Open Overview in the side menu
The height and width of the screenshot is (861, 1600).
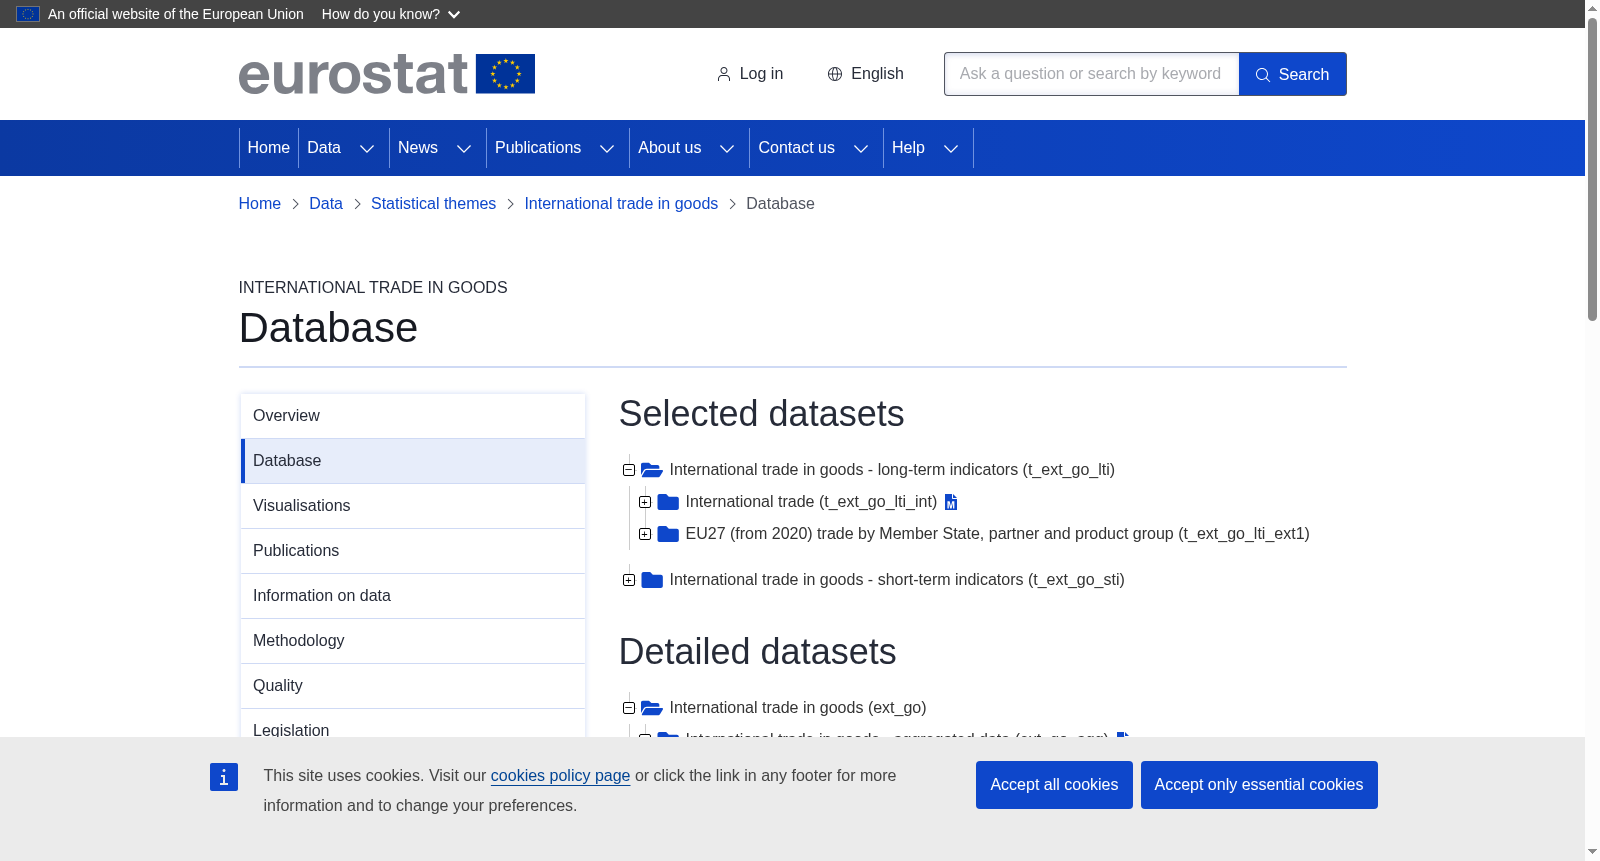(413, 416)
